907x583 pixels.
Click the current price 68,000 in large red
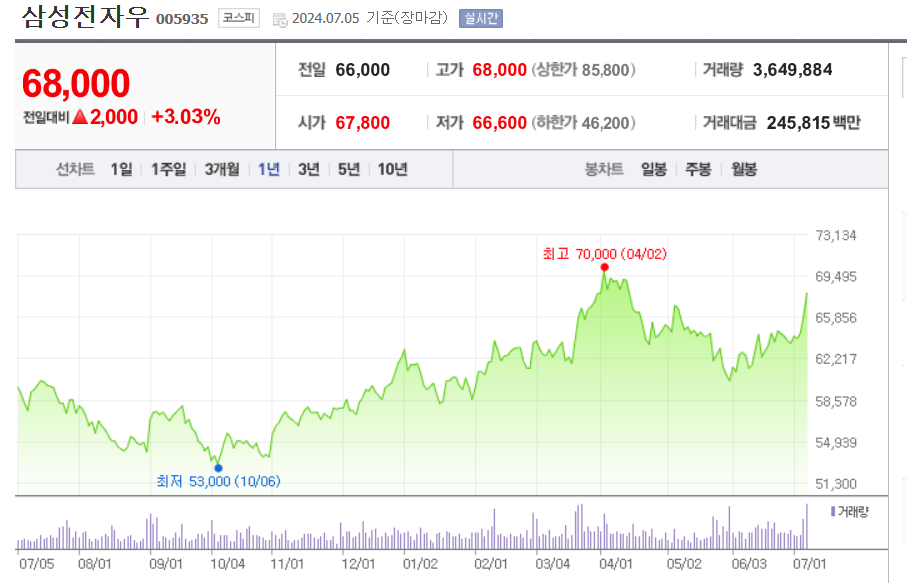76,83
